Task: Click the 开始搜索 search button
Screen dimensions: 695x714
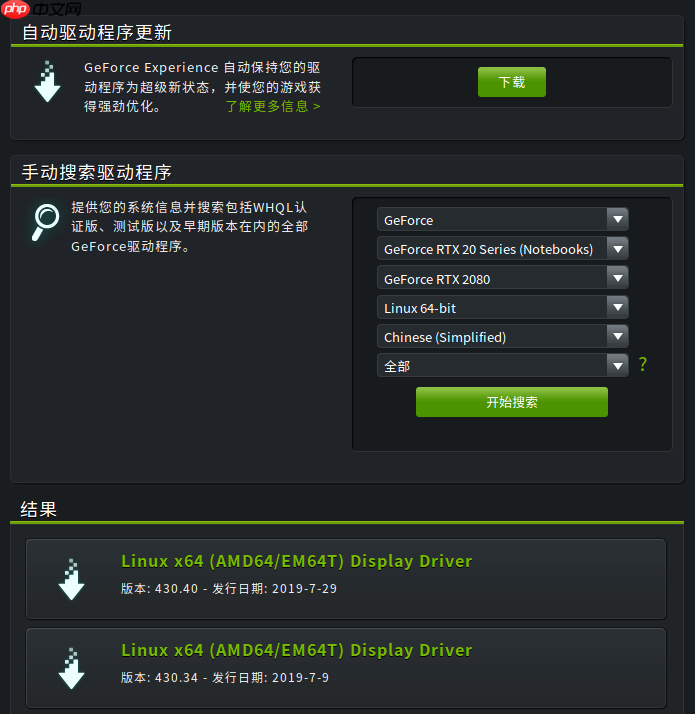Action: point(512,402)
